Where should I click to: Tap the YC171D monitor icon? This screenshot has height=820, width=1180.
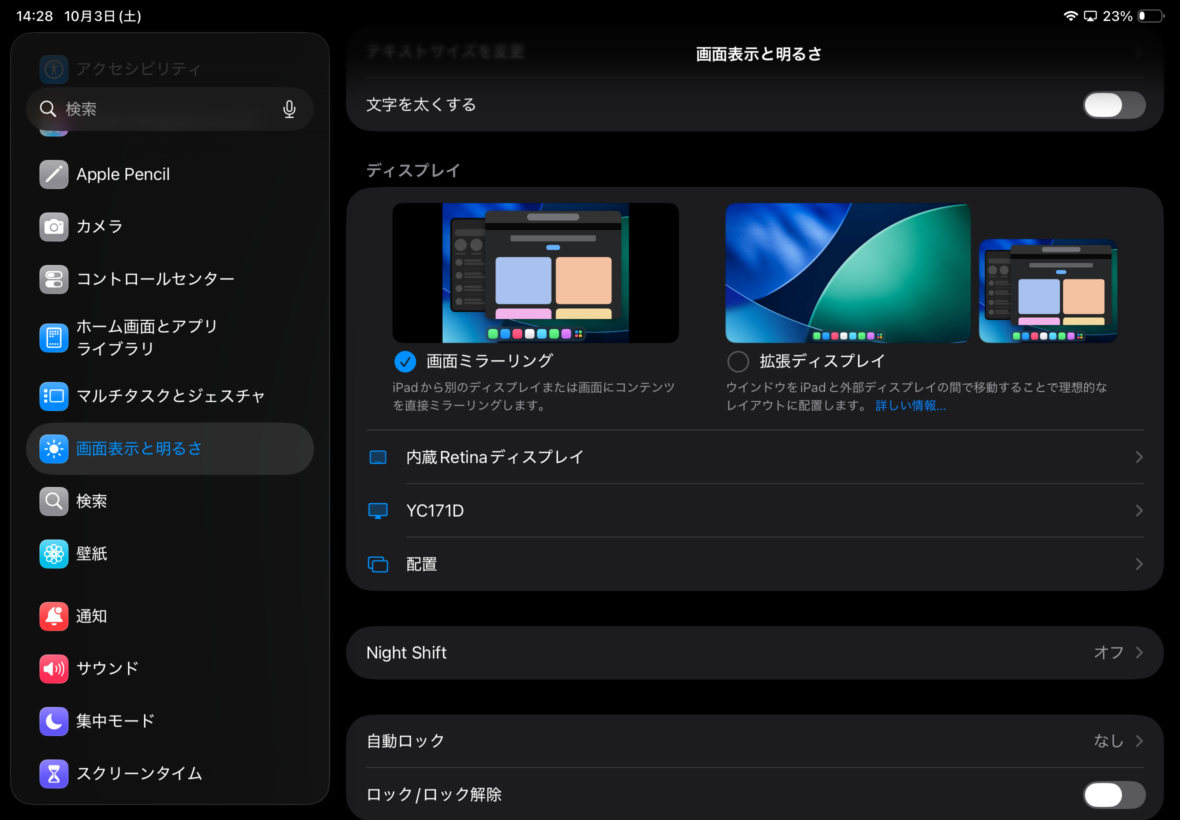click(378, 511)
